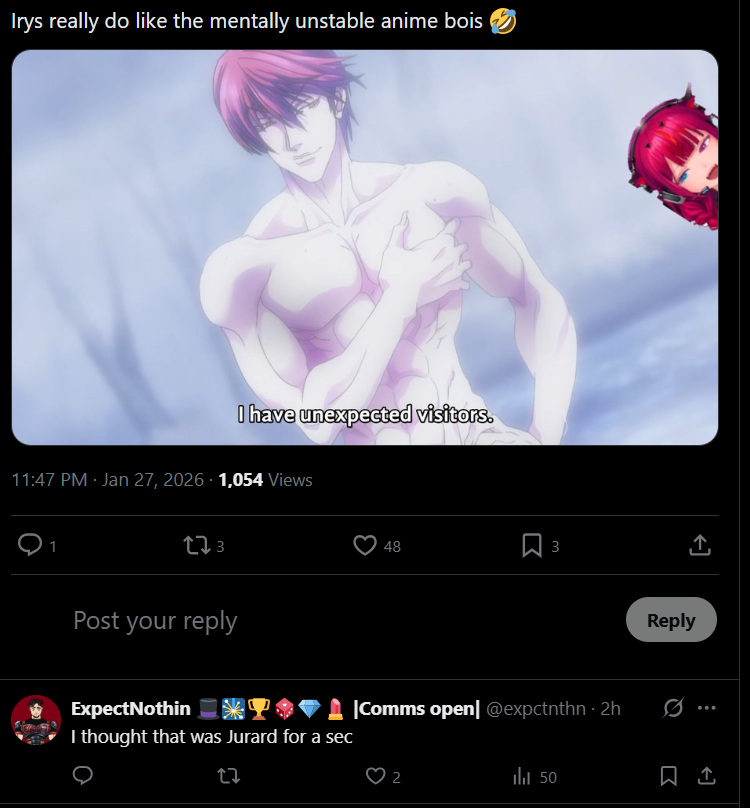Reply to ExpectNothin's comment

83,776
